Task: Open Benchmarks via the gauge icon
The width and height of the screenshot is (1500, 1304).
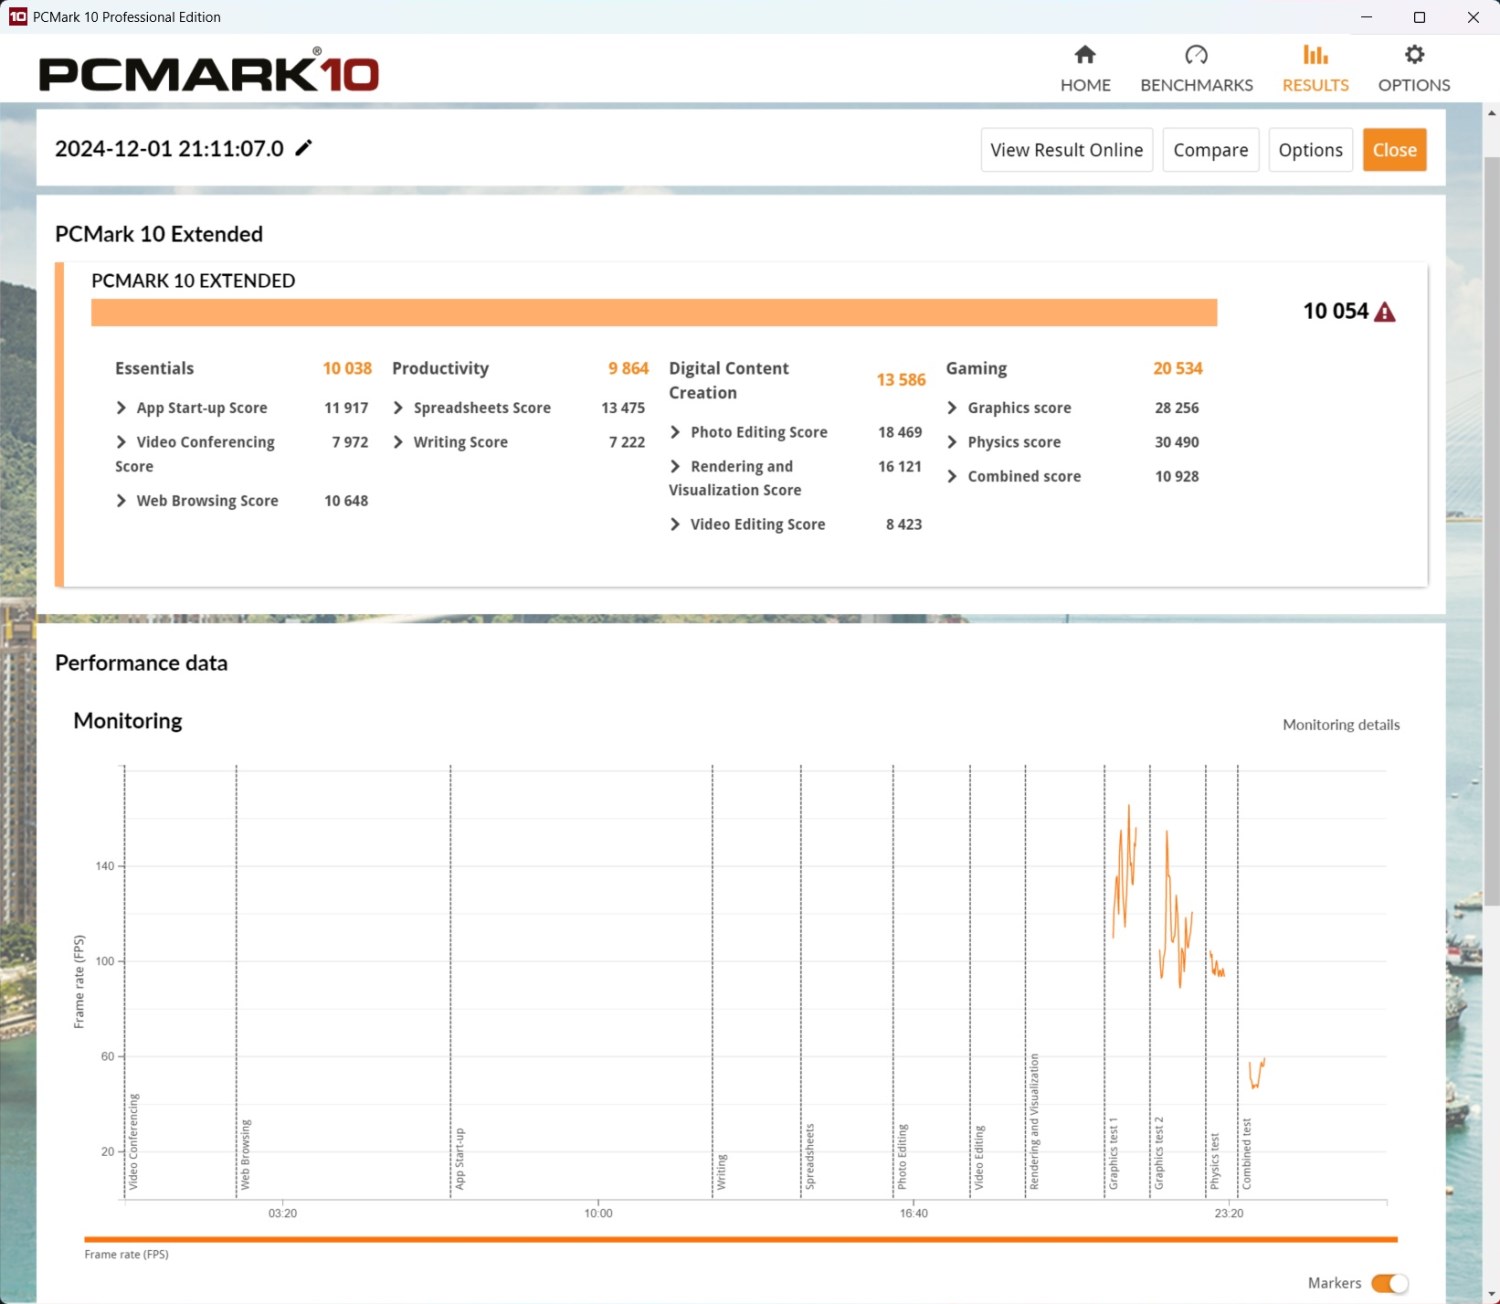Action: [1196, 54]
